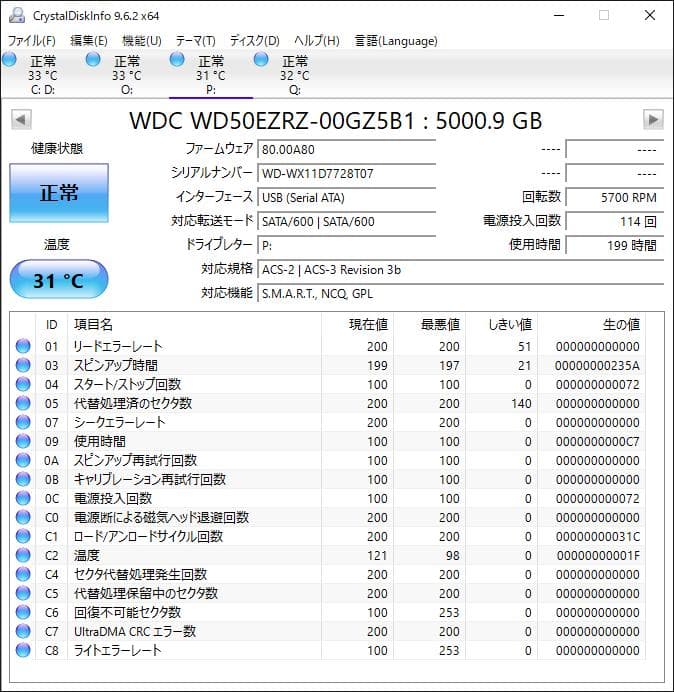Close the CrystalDiskInfo window
This screenshot has width=674, height=692.
(650, 15)
